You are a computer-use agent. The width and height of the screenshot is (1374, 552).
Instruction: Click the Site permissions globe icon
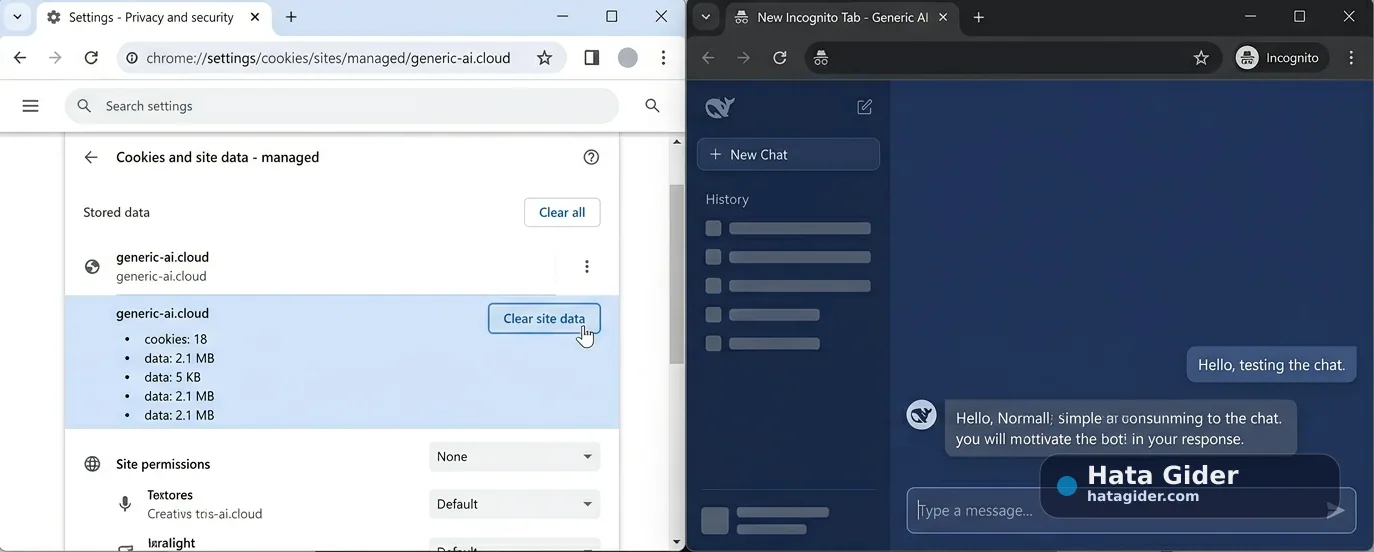92,464
